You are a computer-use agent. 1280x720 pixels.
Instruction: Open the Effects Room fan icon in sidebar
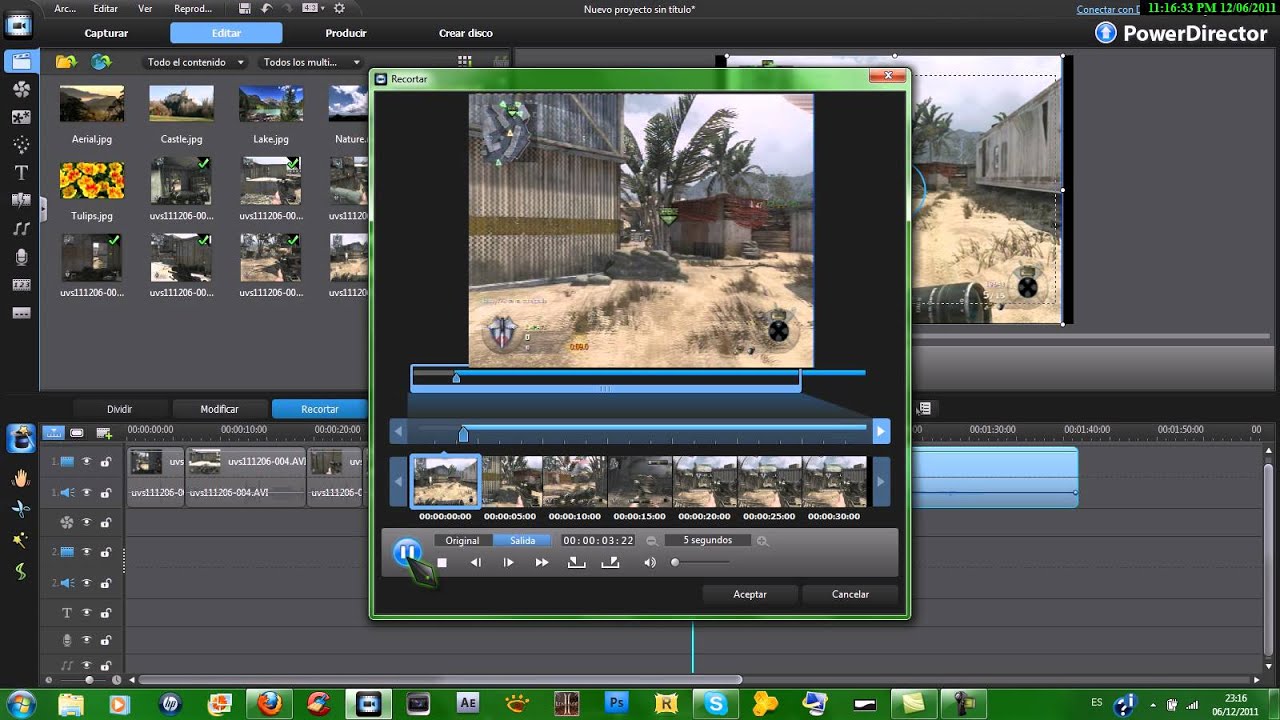coord(20,89)
